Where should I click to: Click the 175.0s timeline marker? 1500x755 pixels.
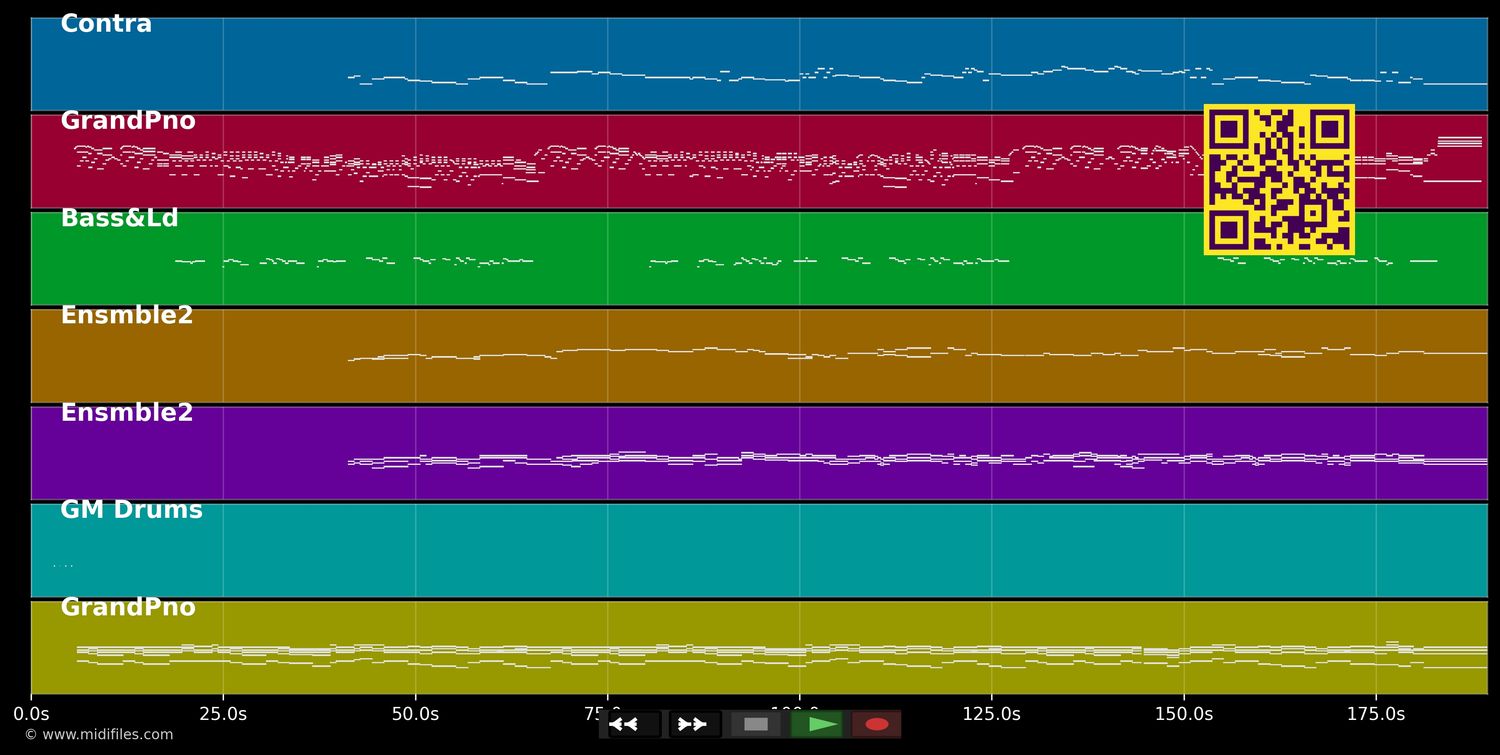[1375, 714]
